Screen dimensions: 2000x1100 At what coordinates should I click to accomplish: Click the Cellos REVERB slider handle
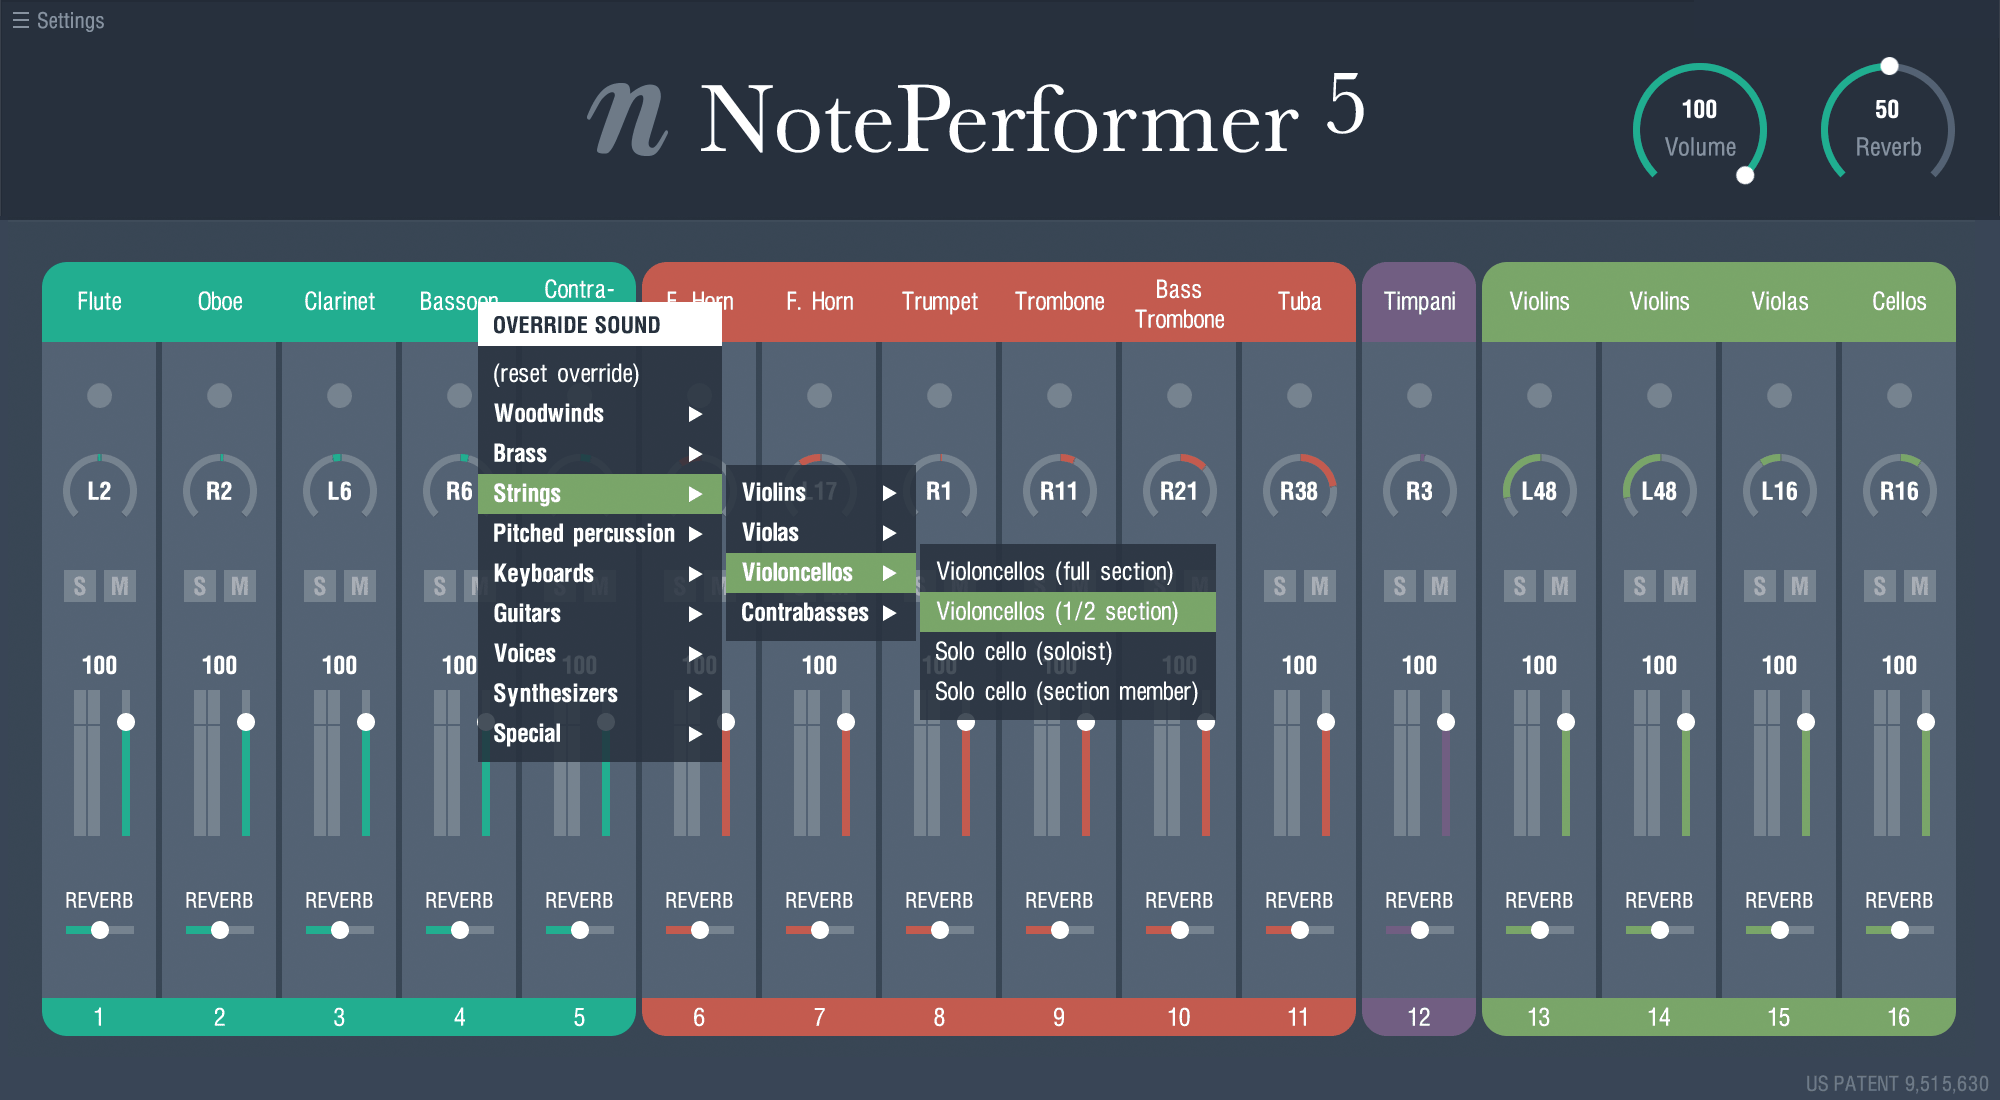[x=1900, y=930]
